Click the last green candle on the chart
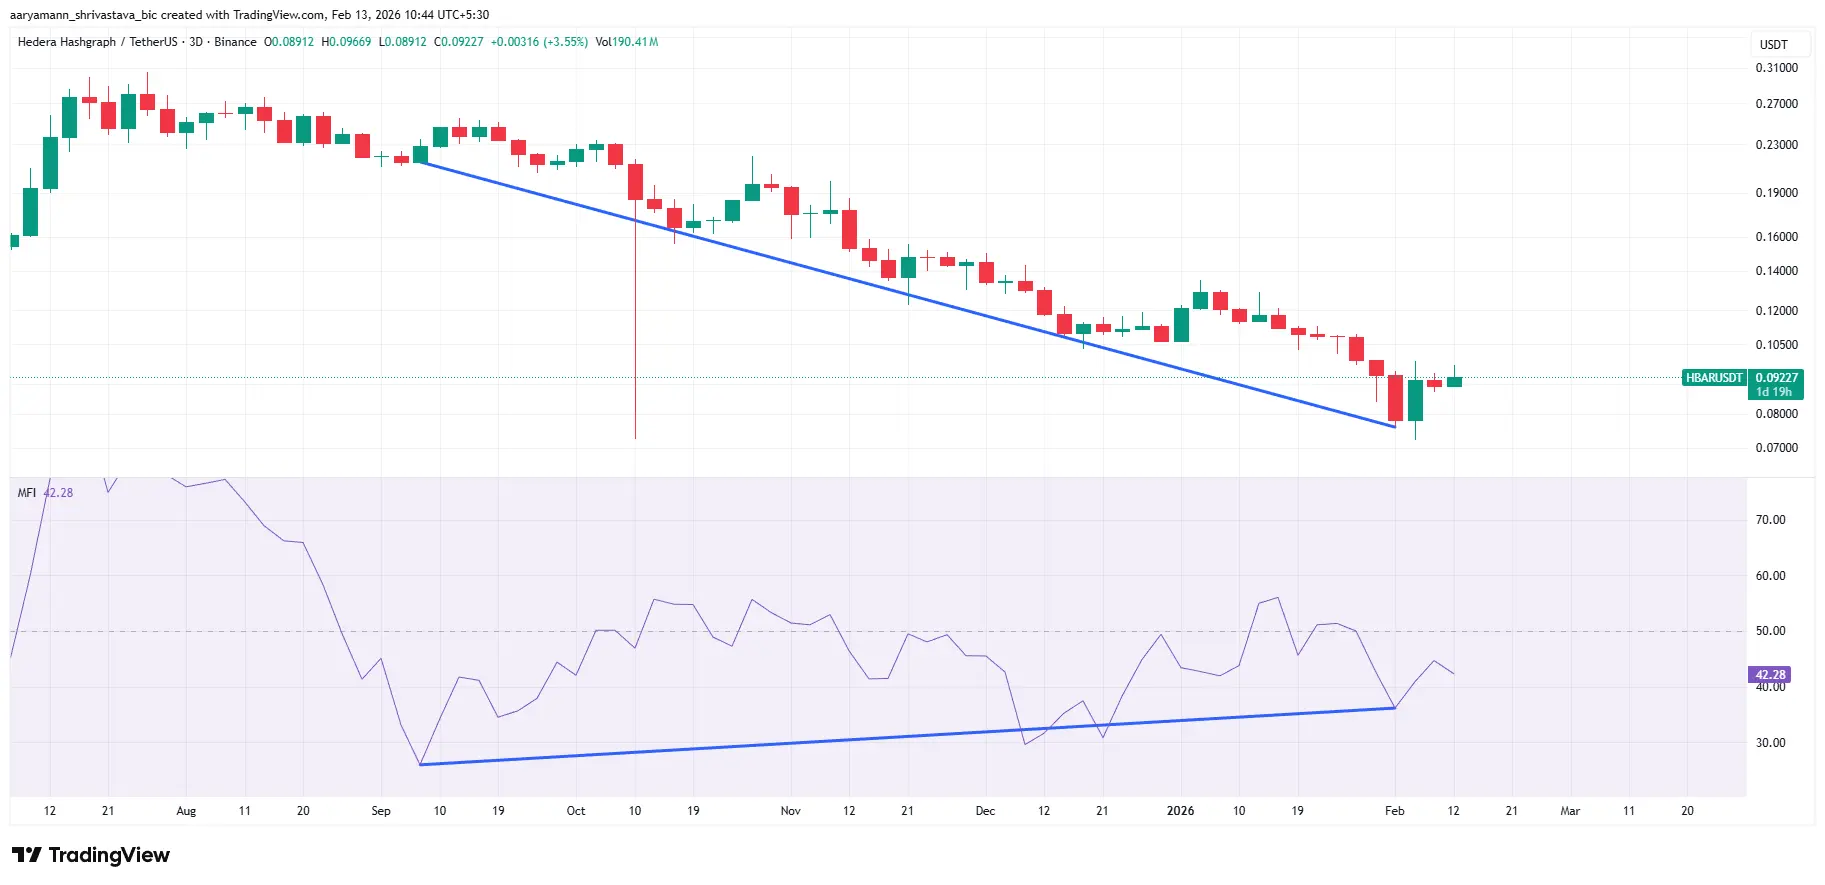The height and width of the screenshot is (885, 1825). [1454, 381]
